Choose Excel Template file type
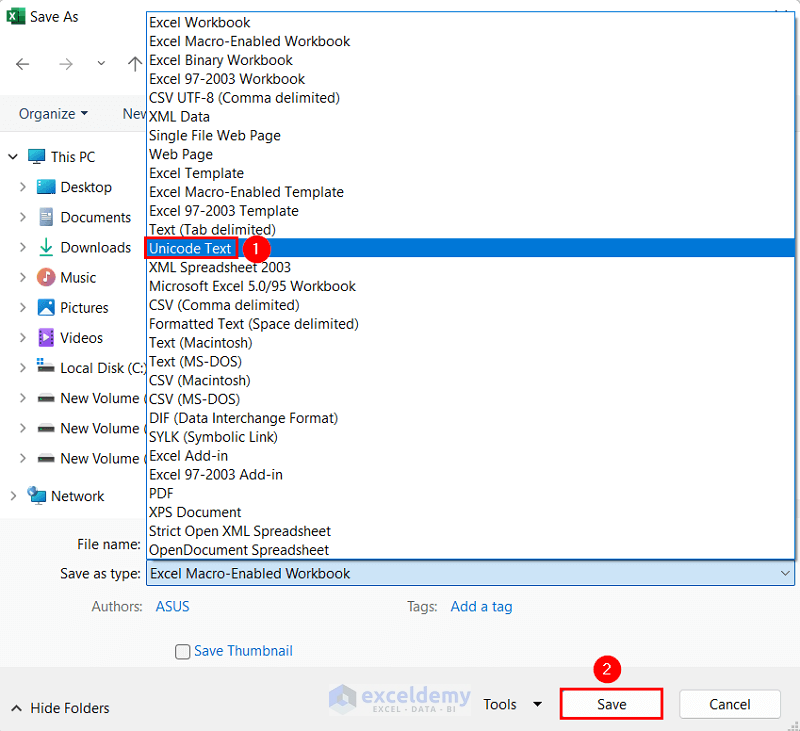 [x=470, y=173]
